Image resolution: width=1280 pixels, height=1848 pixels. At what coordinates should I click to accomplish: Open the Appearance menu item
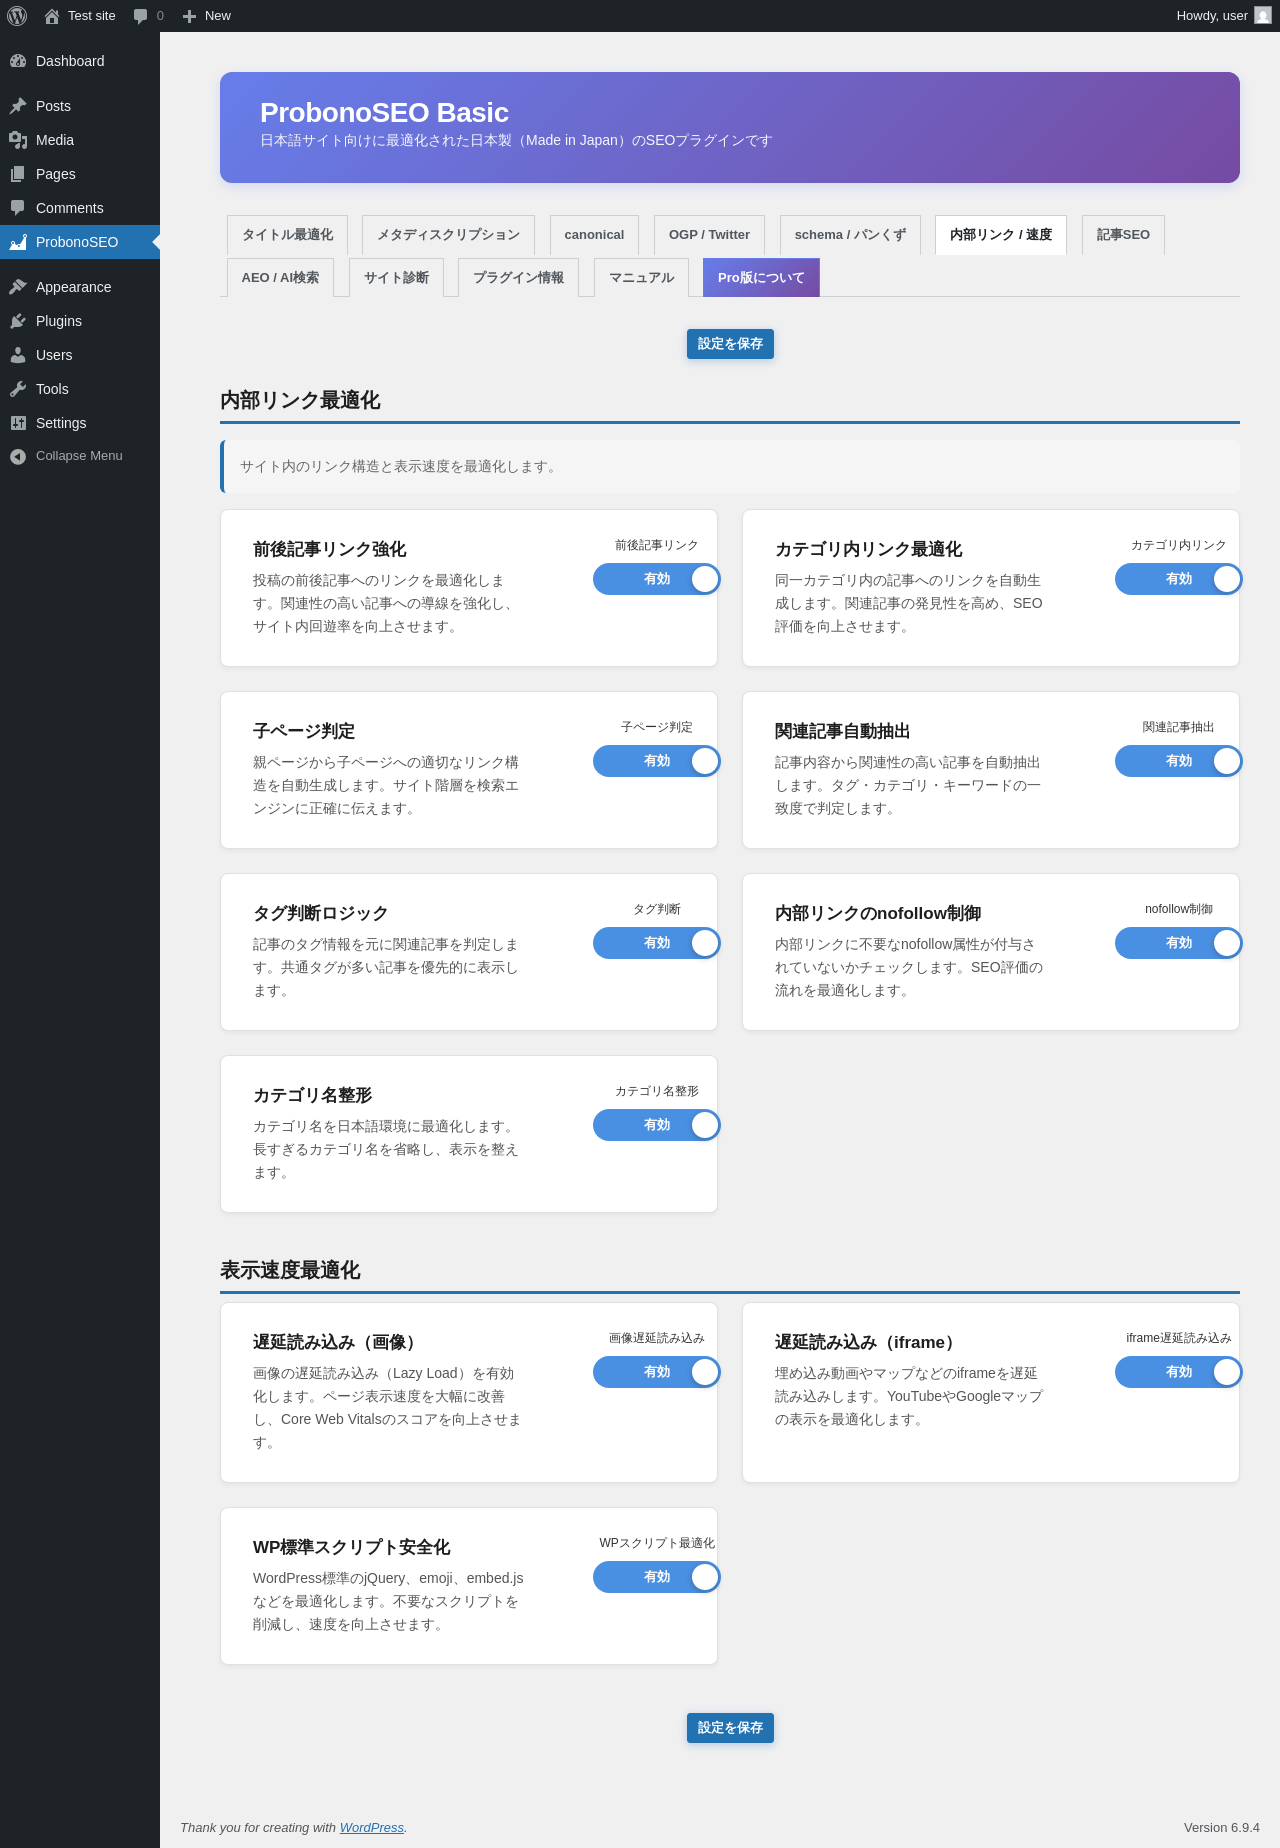pos(80,287)
